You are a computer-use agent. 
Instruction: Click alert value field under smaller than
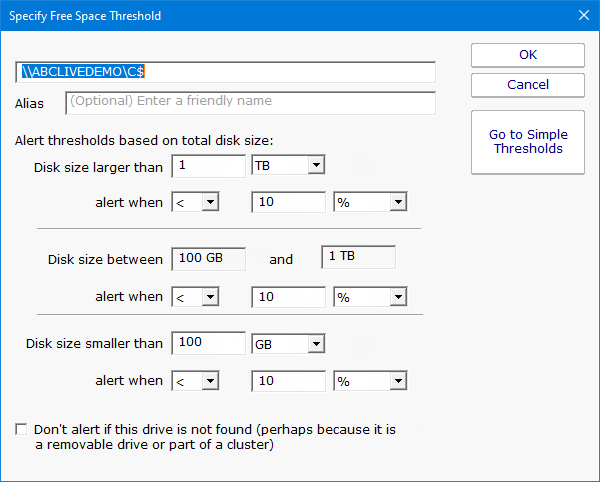coord(287,381)
